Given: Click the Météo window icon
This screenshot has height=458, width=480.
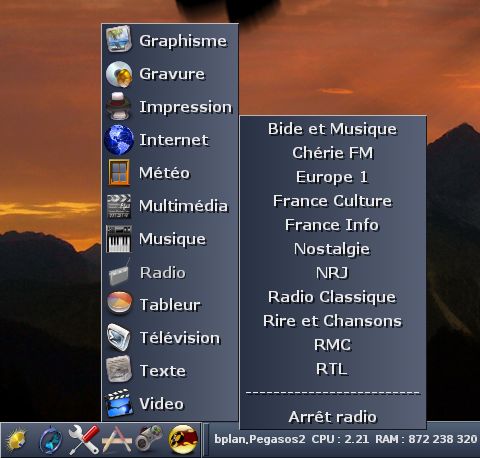Looking at the screenshot, I should (119, 172).
